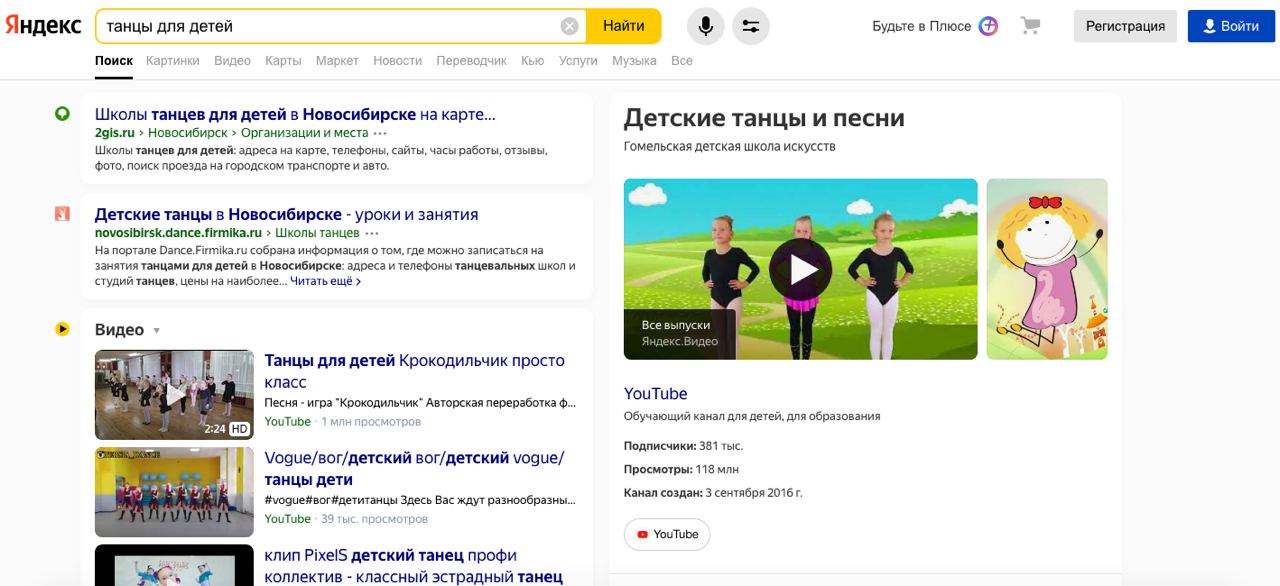Click the Яндекс logo
The image size is (1280, 586).
[x=43, y=26]
